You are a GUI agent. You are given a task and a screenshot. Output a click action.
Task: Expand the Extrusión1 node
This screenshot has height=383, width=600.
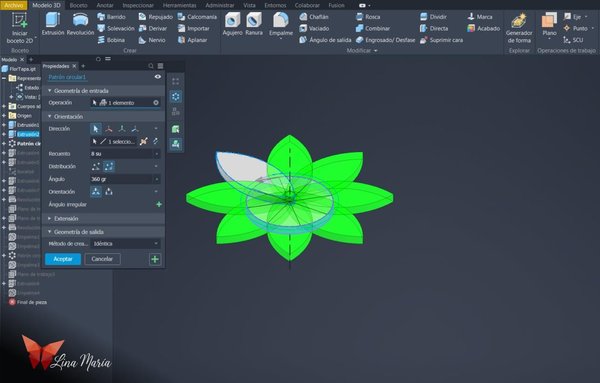(4, 125)
